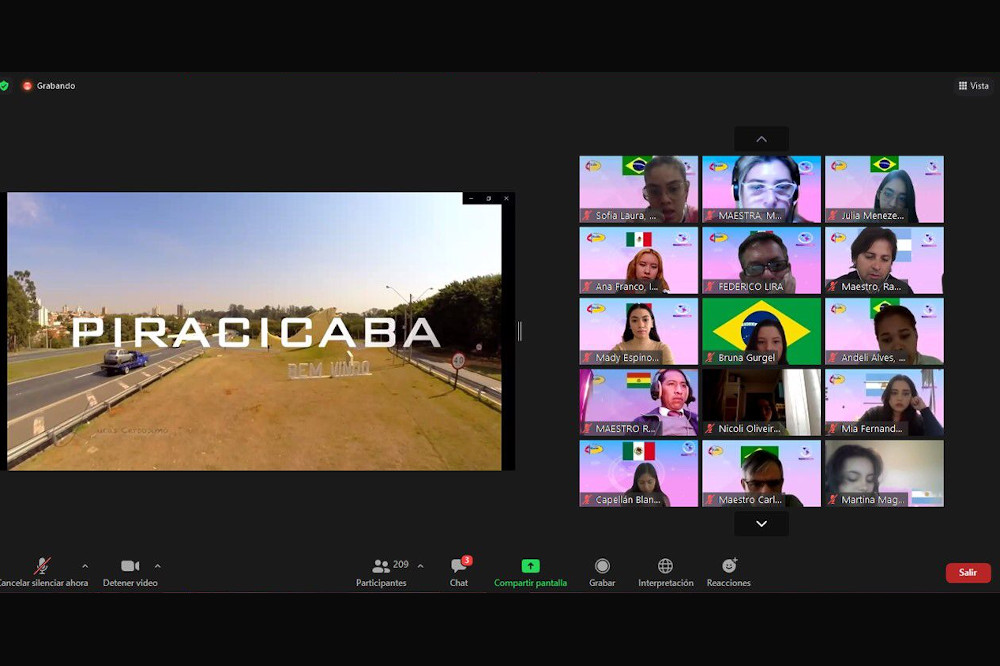Unmute microphone with Cancelar silenciar ahora
This screenshot has width=1000, height=666.
(42, 566)
